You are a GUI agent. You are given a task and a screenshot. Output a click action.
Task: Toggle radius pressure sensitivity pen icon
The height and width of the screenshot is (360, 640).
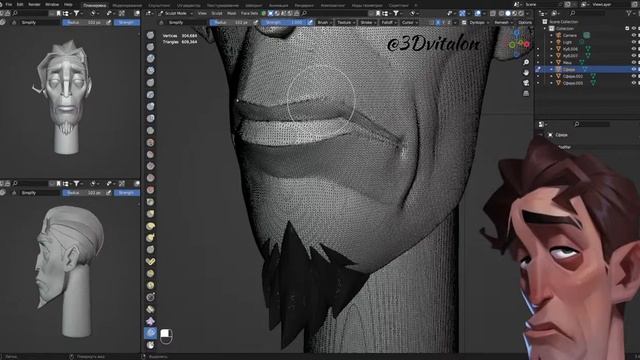coord(256,22)
